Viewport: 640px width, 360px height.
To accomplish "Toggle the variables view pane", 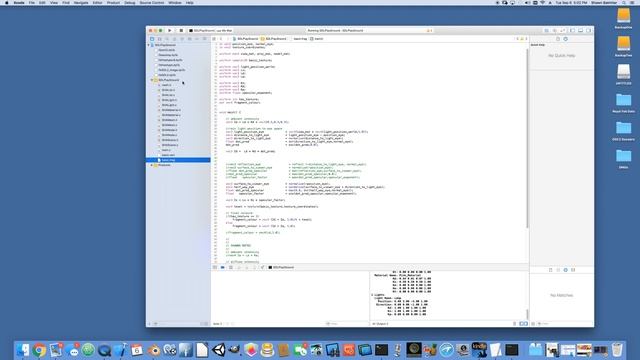I will coord(521,324).
